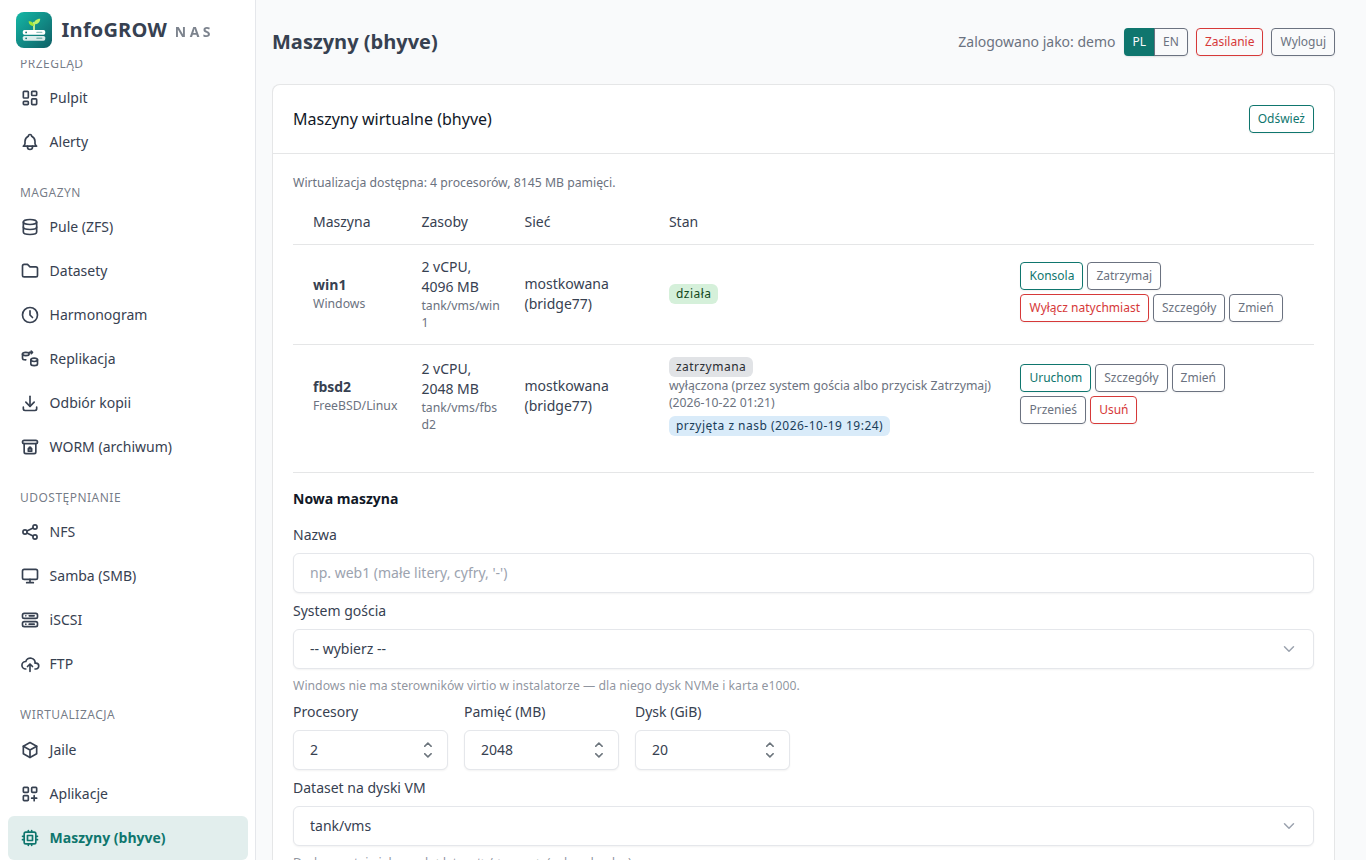The height and width of the screenshot is (860, 1366).
Task: Click Wyloguj button
Action: pos(1303,42)
